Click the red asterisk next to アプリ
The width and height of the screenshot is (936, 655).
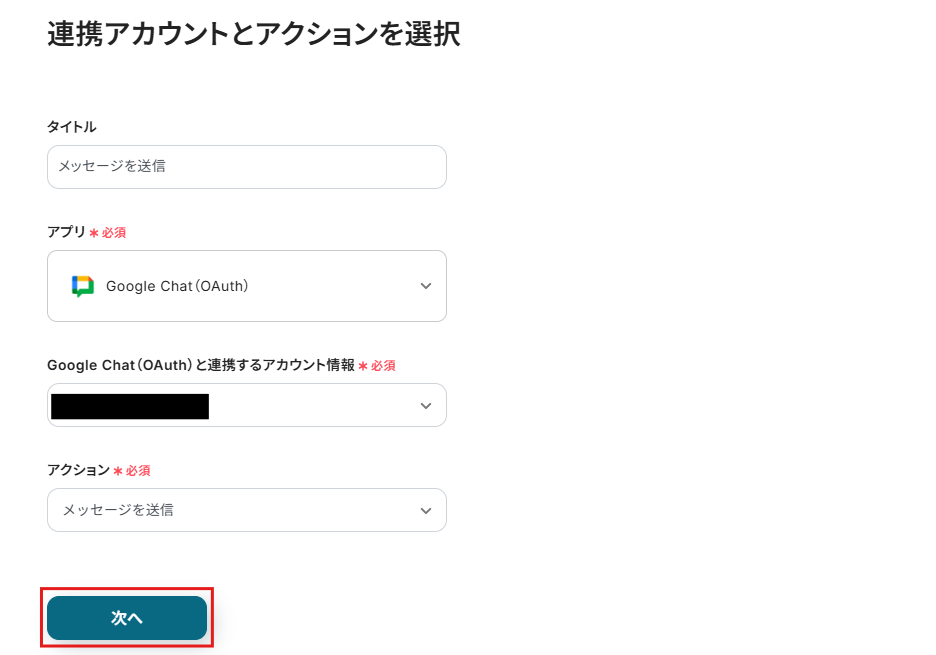point(94,233)
